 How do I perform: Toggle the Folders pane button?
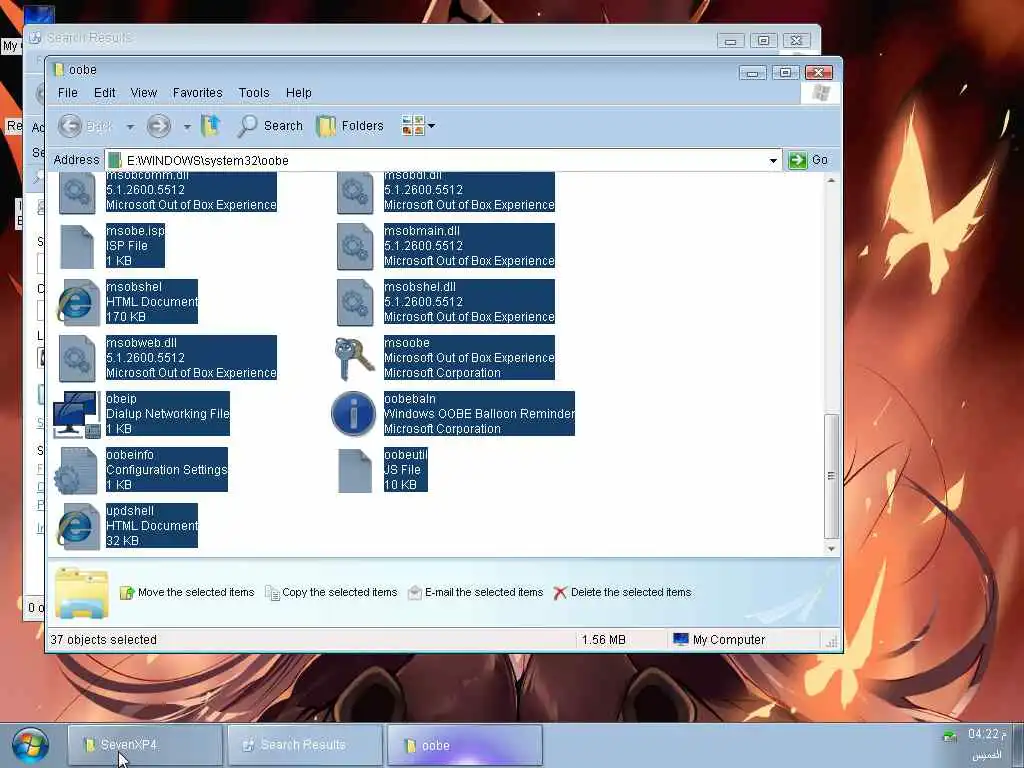pos(350,125)
